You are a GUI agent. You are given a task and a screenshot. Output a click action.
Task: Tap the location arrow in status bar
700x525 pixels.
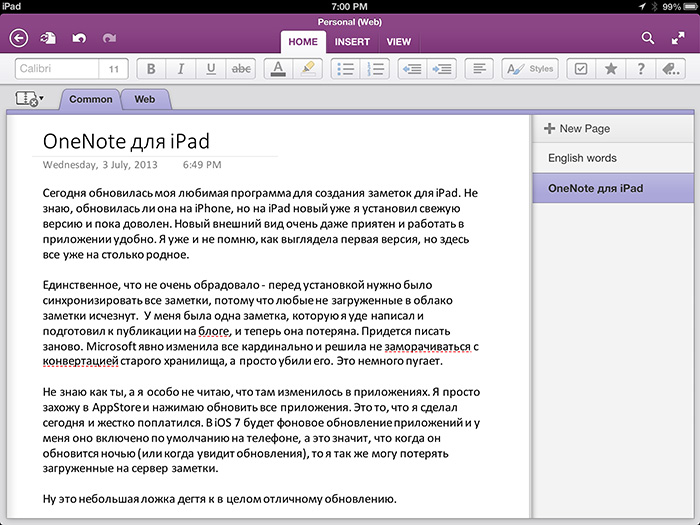coord(642,6)
